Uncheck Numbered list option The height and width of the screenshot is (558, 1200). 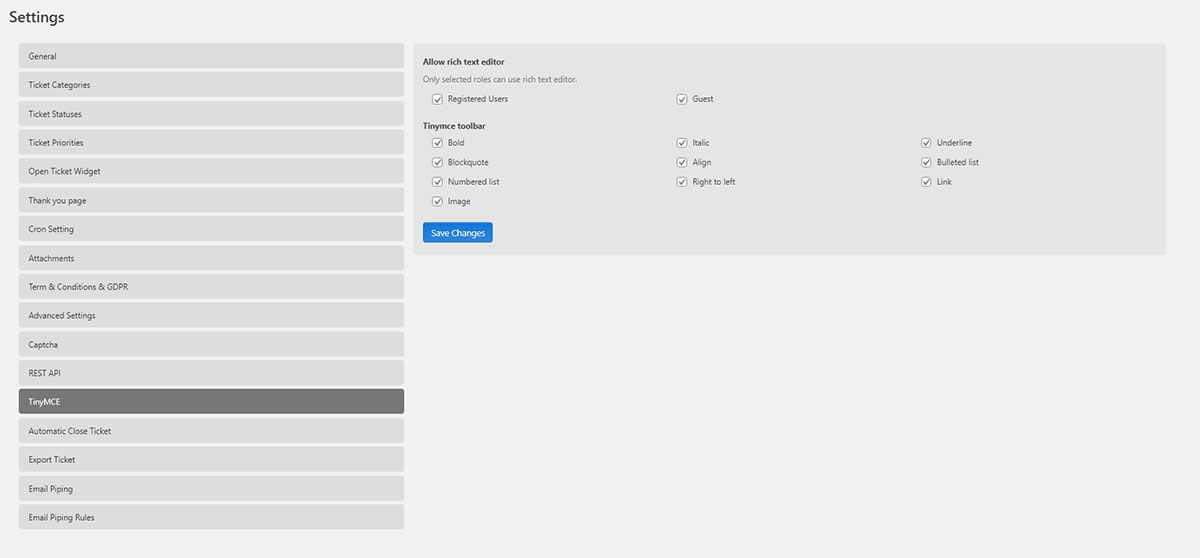437,182
